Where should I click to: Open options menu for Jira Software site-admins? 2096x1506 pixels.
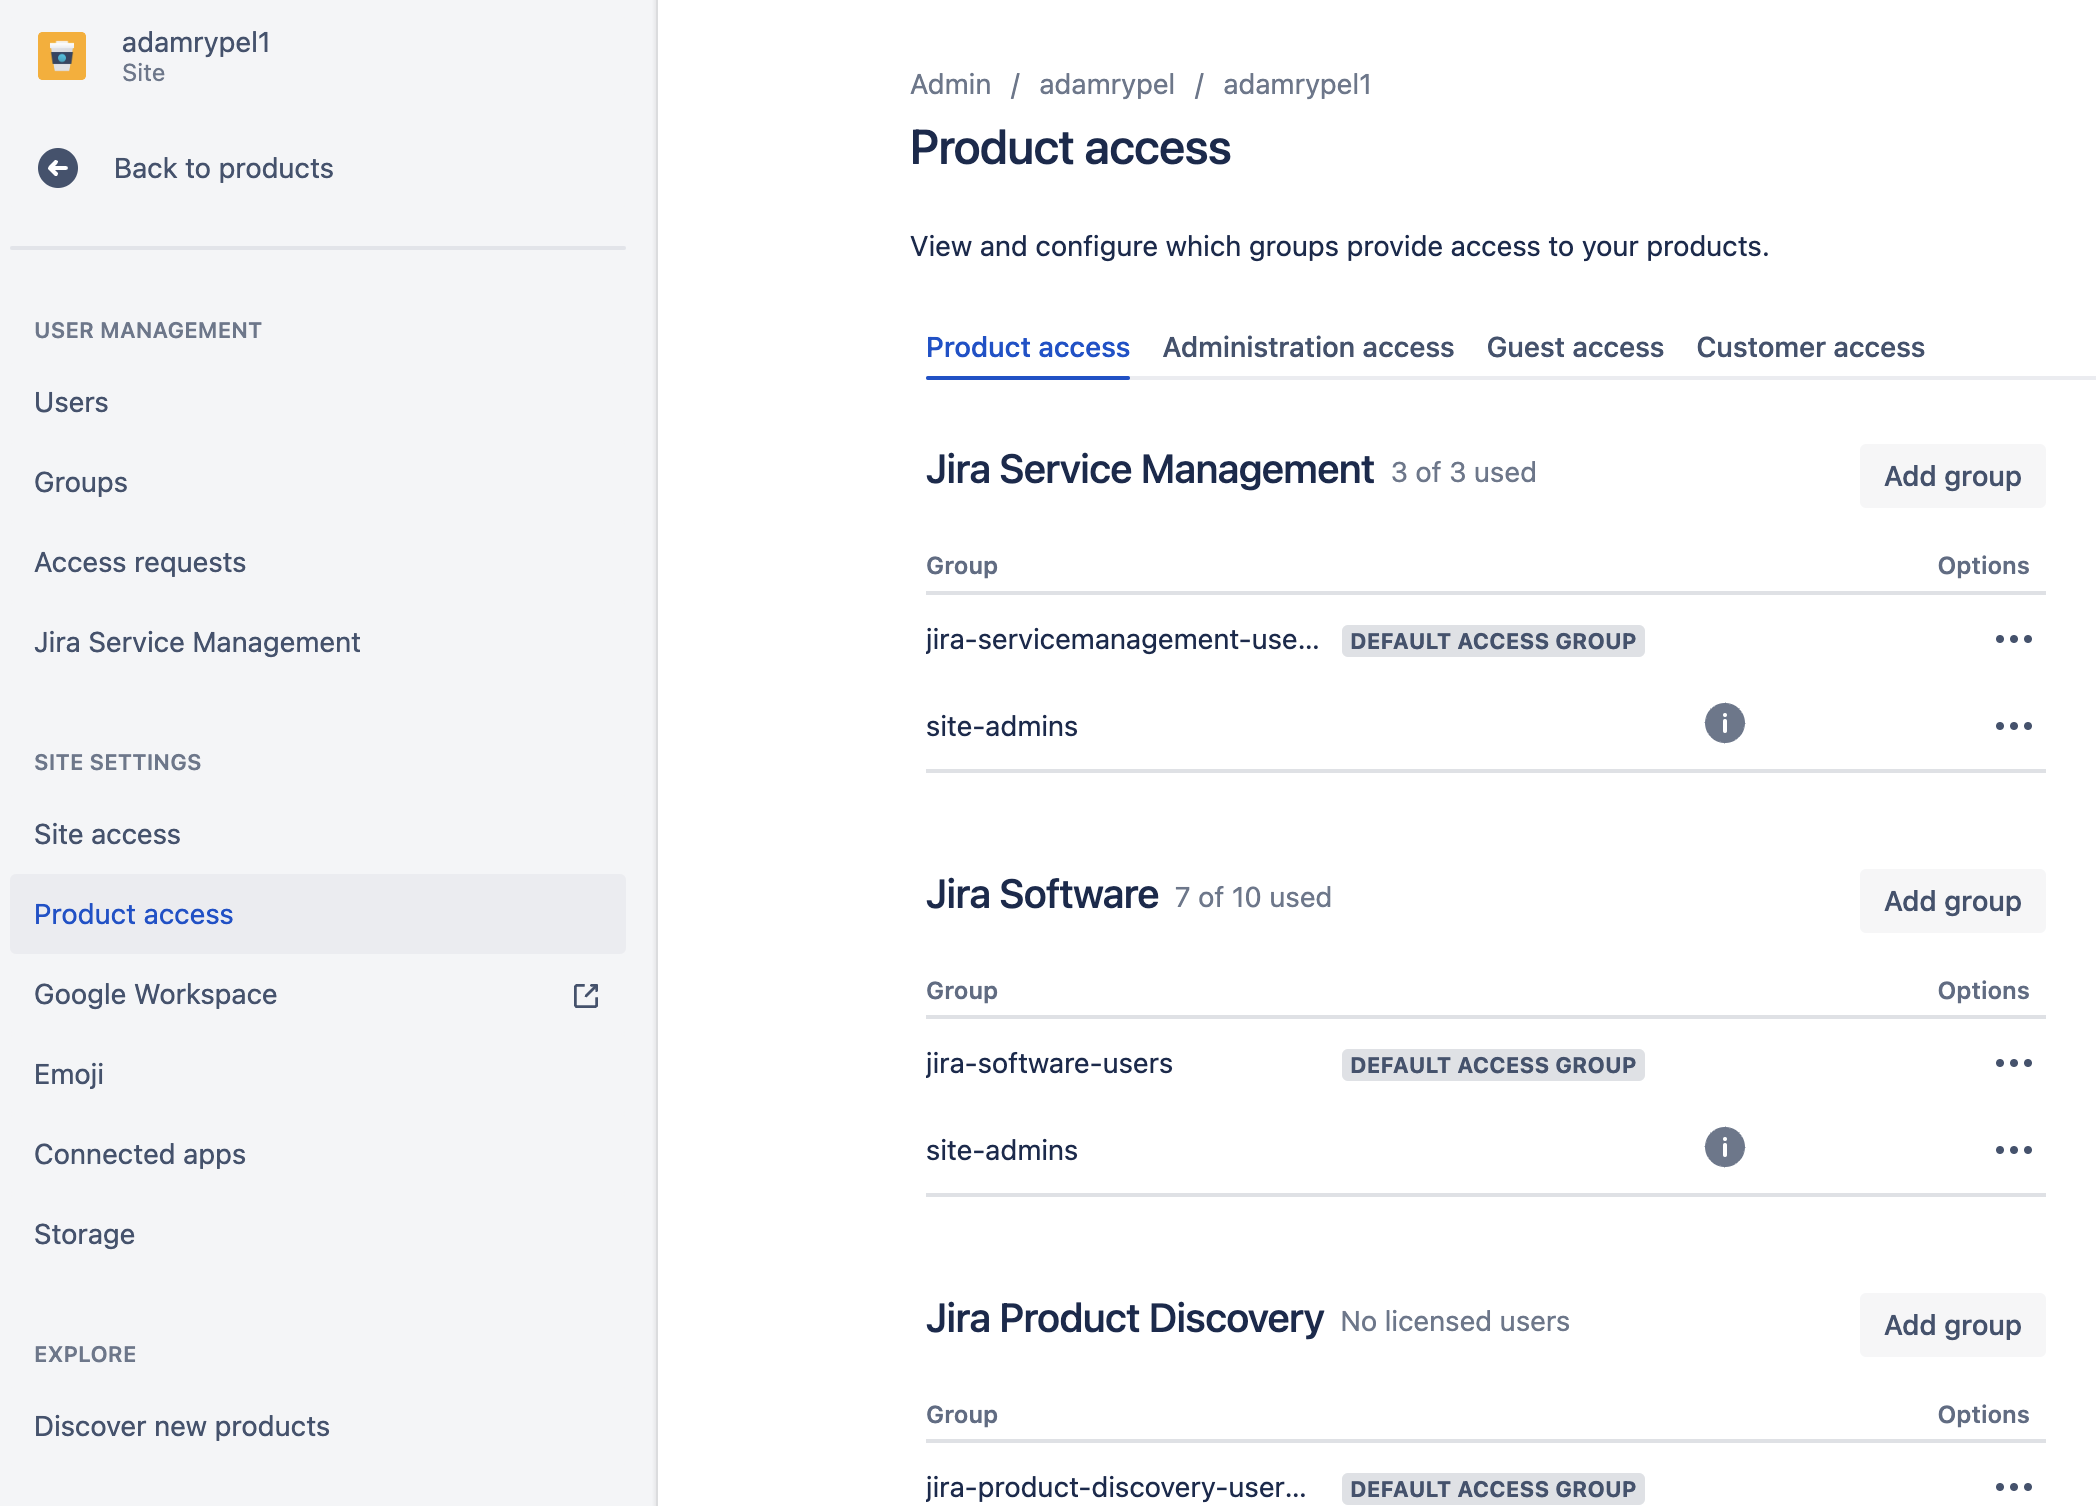[x=2013, y=1150]
